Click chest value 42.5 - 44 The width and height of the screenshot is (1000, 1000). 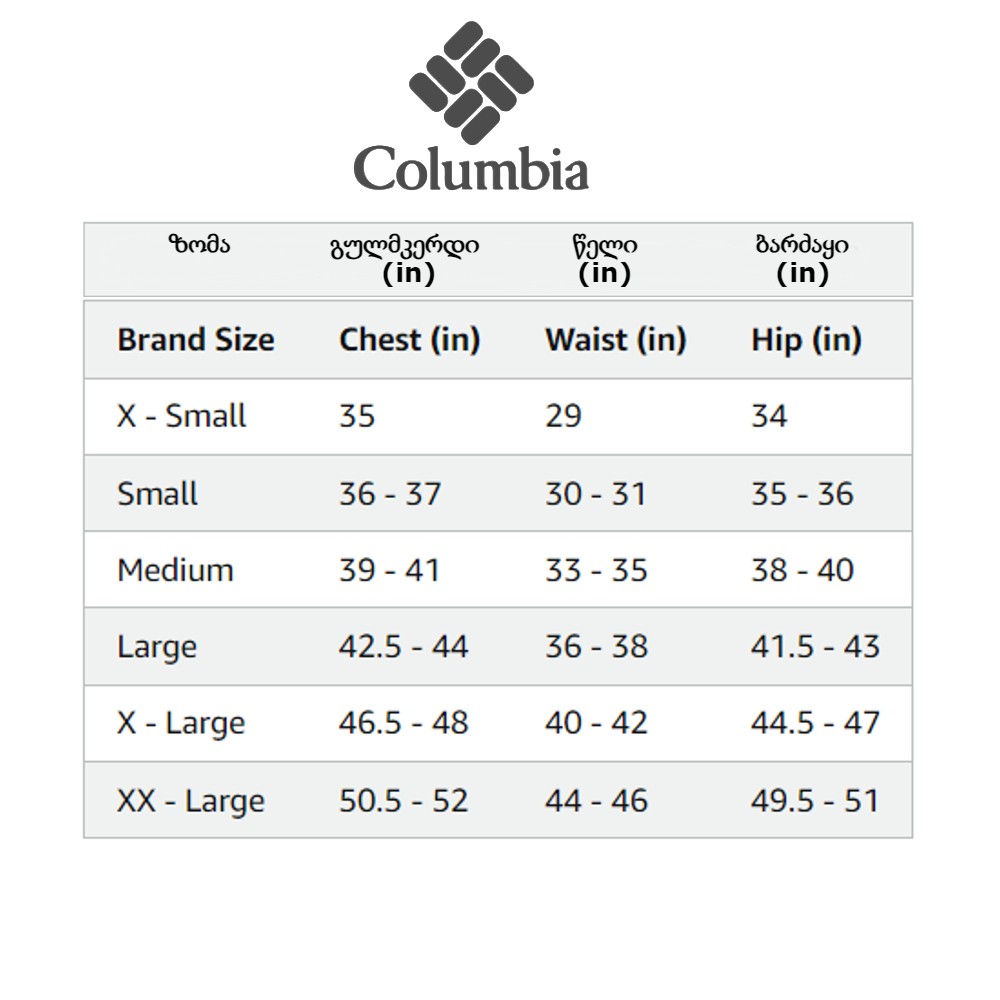click(x=403, y=647)
